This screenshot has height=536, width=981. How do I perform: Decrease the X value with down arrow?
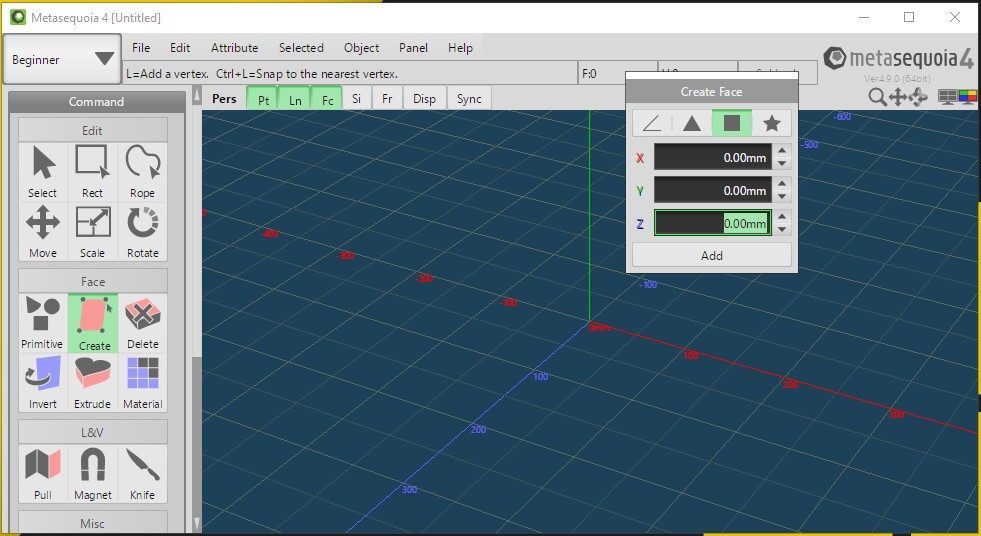[782, 164]
